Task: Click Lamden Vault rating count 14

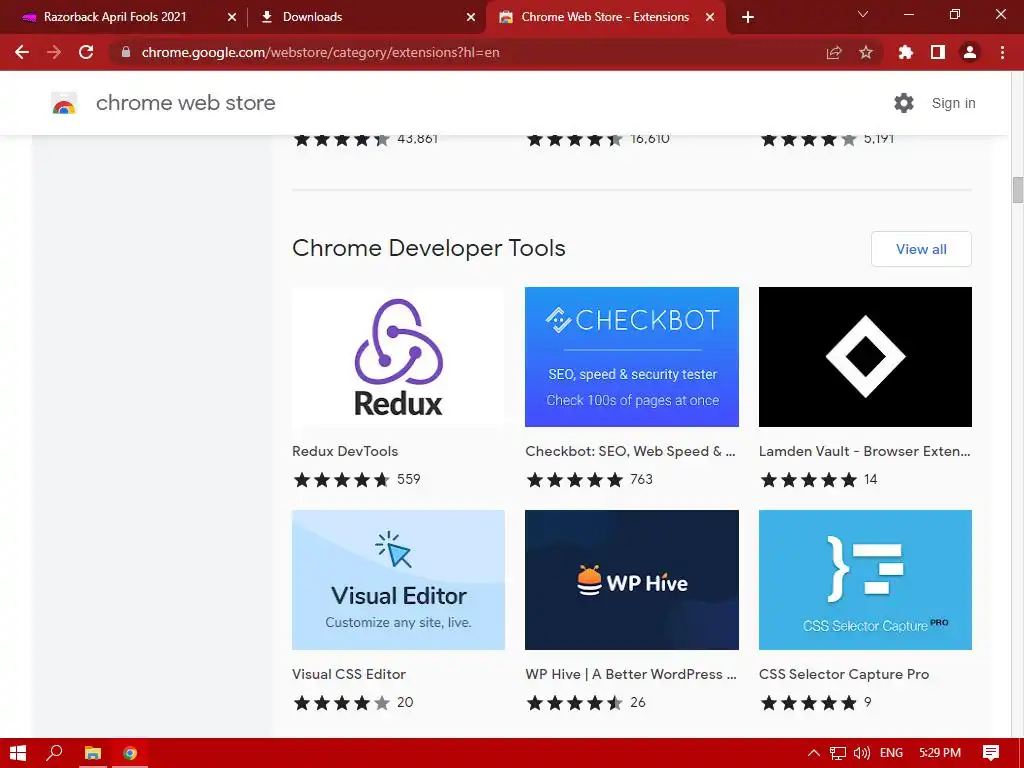Action: point(871,479)
